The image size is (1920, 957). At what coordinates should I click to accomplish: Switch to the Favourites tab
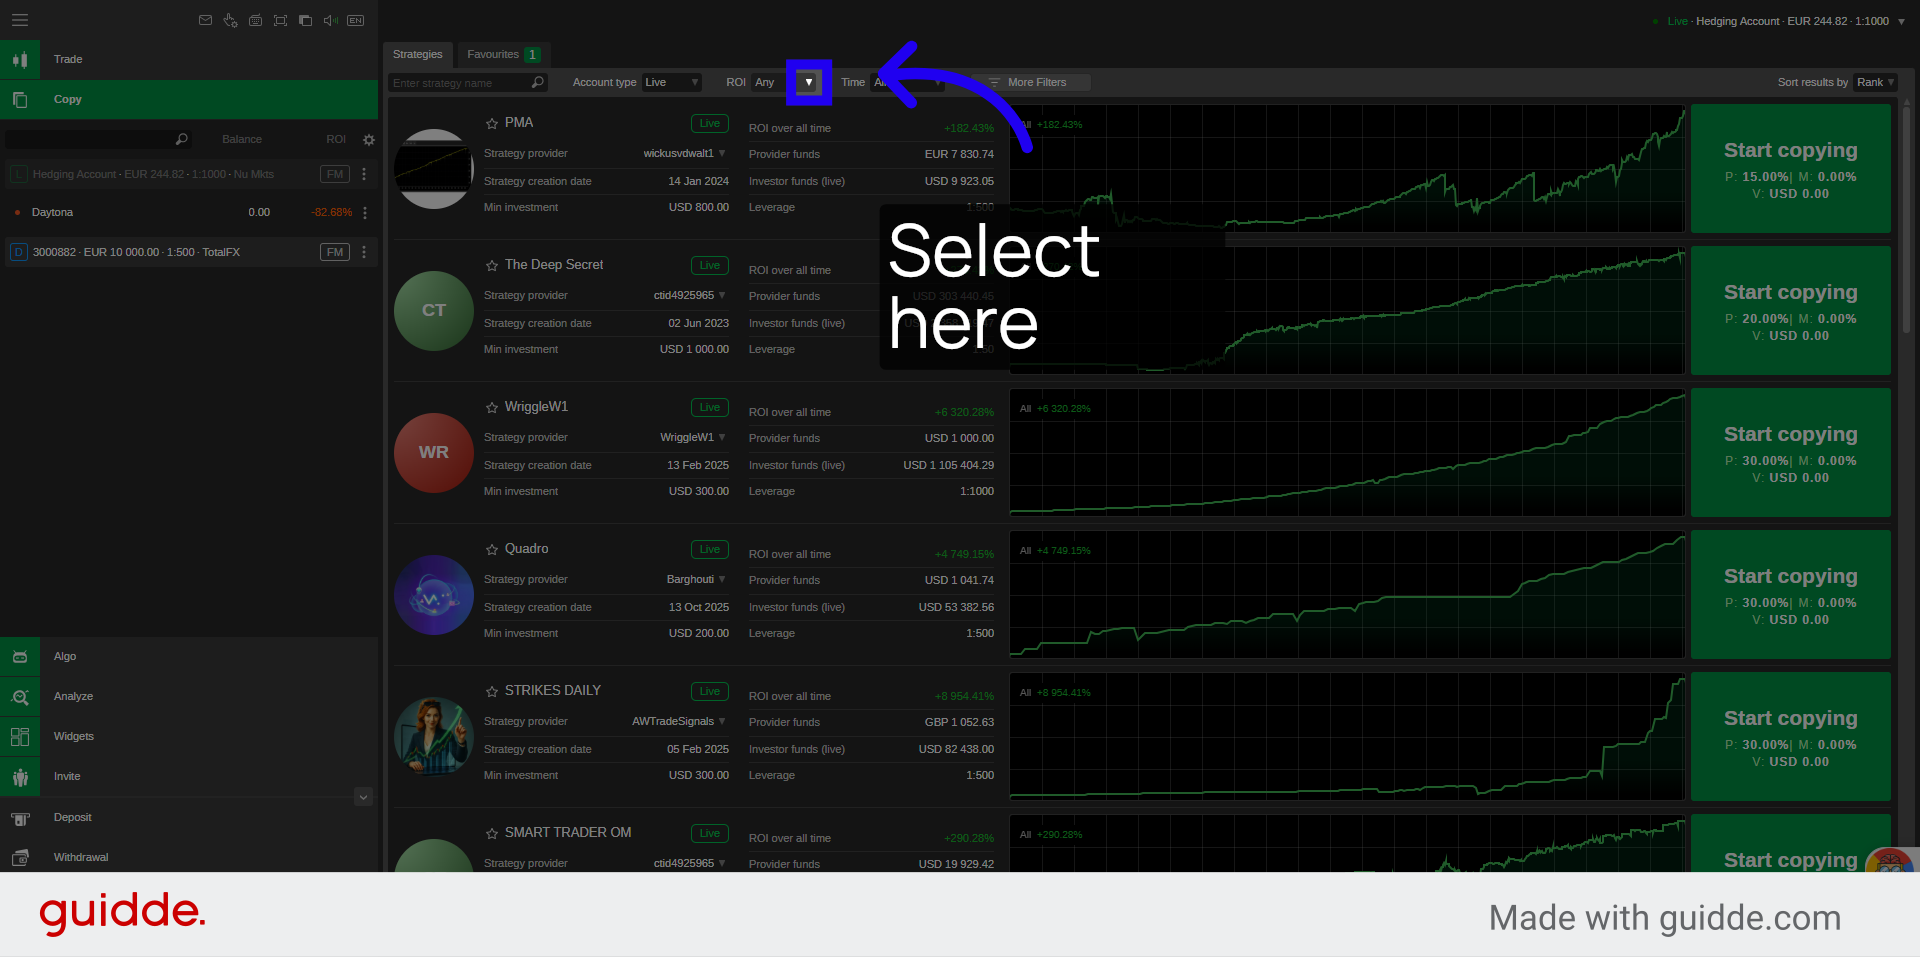494,55
